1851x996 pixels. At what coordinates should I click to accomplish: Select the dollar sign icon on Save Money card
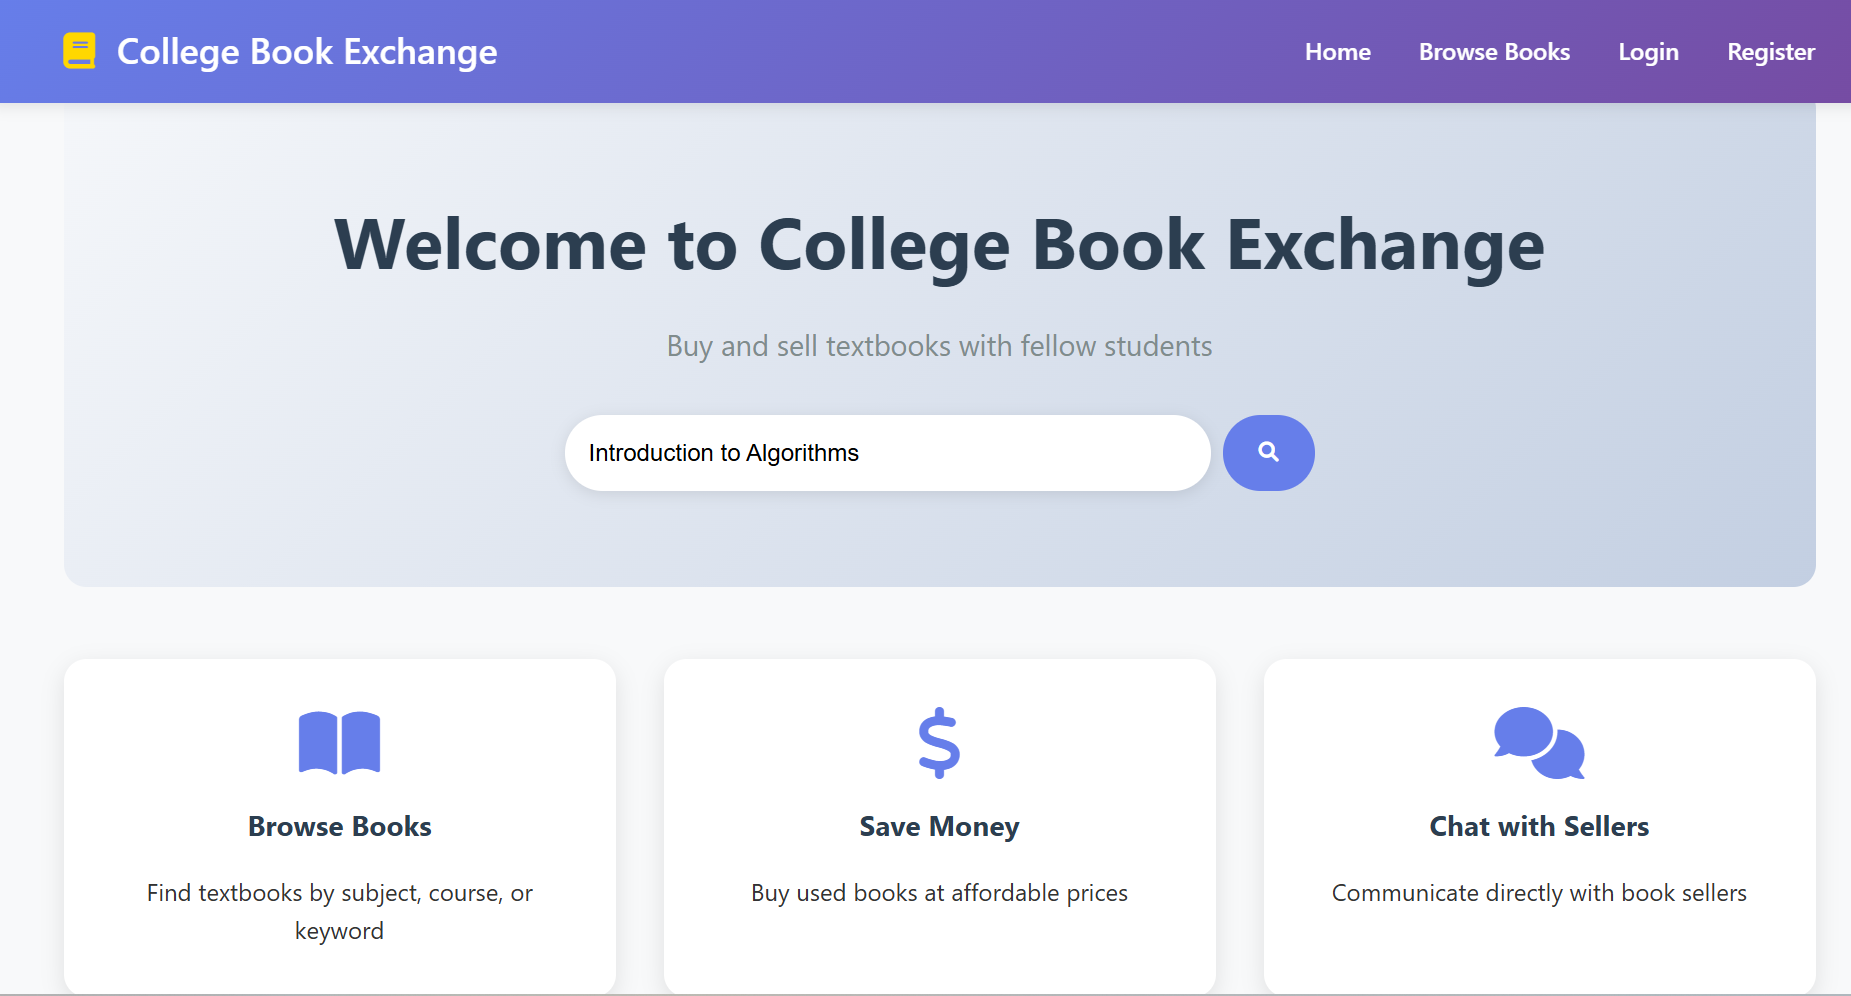click(938, 743)
